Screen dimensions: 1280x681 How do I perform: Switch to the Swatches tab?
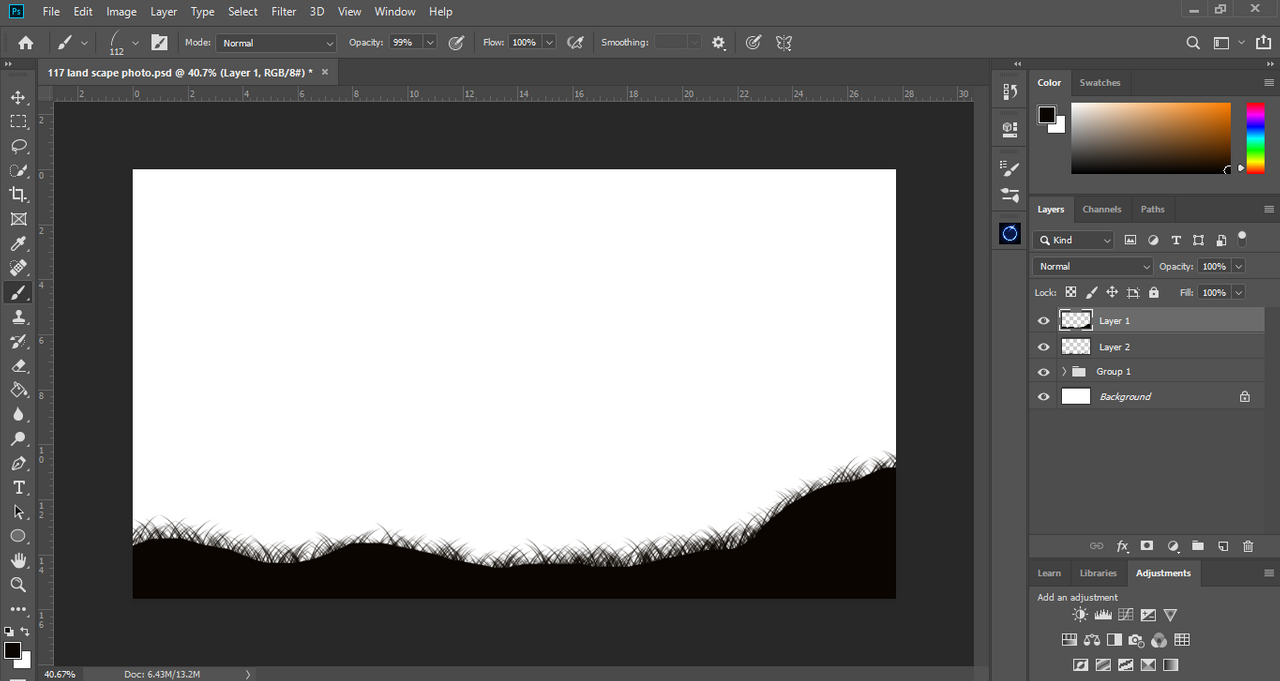[1100, 83]
